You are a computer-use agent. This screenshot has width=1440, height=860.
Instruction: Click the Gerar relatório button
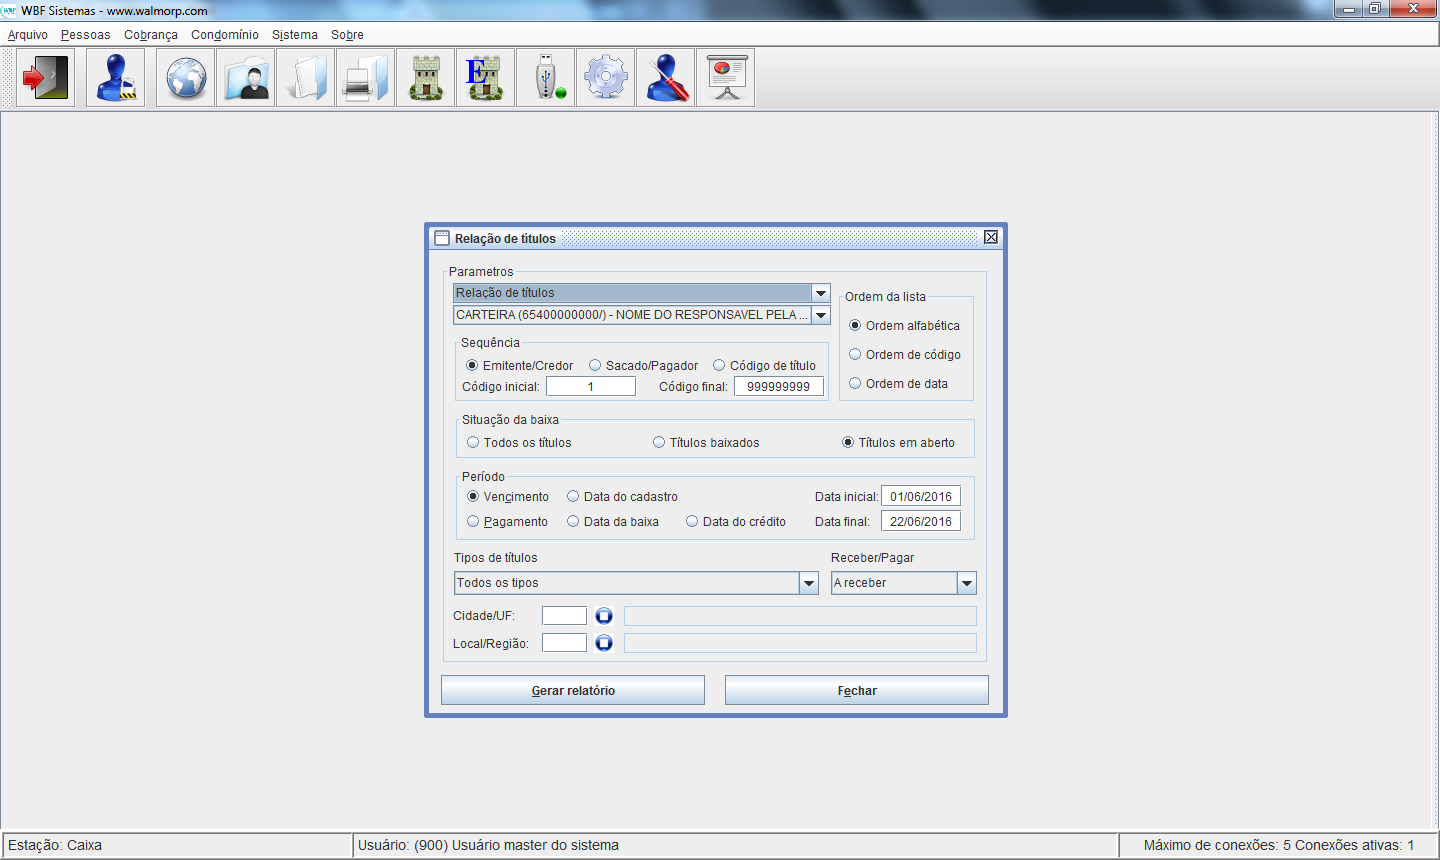point(573,691)
